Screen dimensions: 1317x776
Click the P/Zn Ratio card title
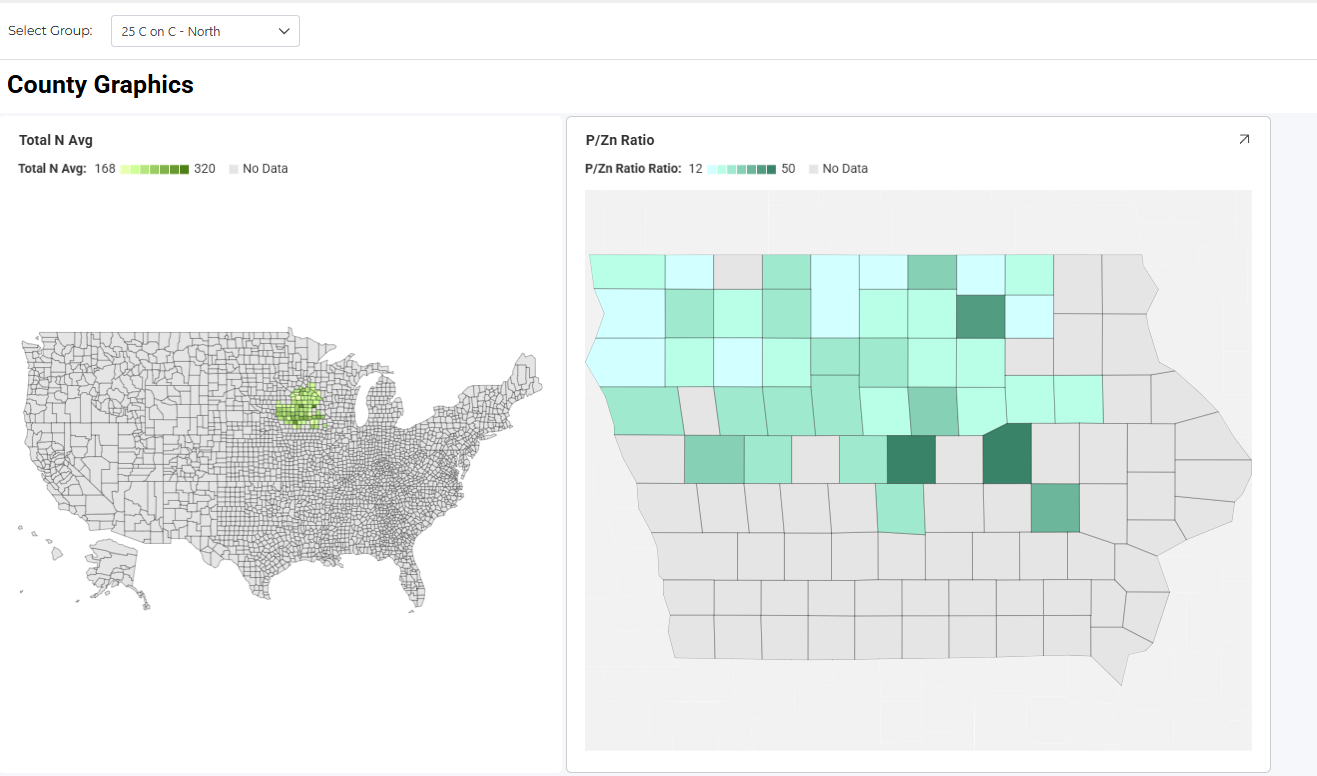click(x=620, y=140)
